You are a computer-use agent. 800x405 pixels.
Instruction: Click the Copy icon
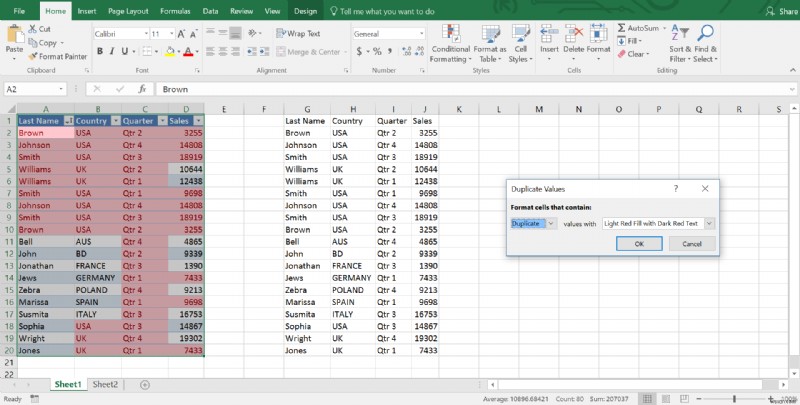pyautogui.click(x=33, y=43)
